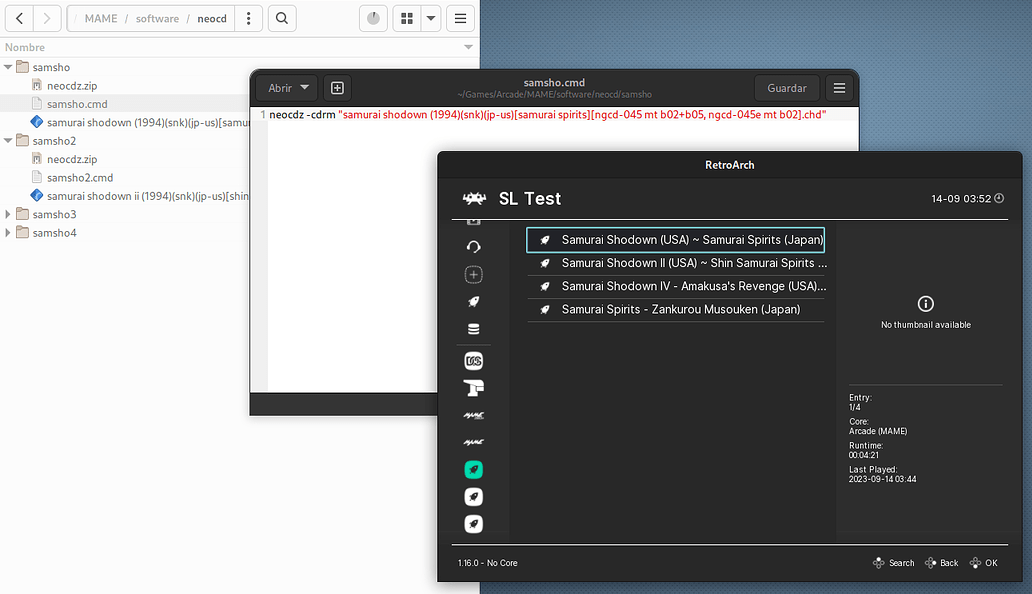Select the Netplay headset icon in sidebar
Screen dimensions: 1032x594
click(473, 247)
